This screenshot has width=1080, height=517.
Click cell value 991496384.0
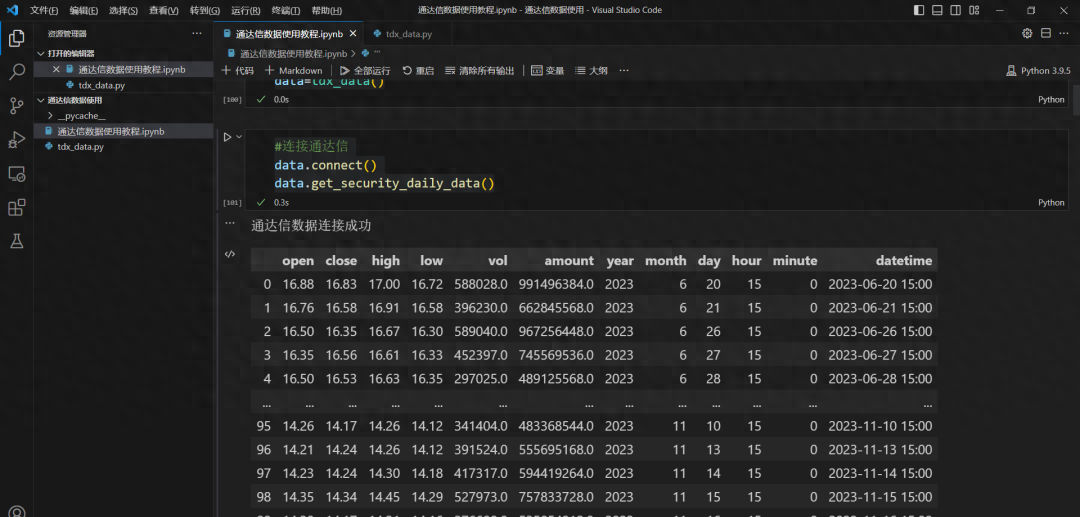tap(557, 284)
